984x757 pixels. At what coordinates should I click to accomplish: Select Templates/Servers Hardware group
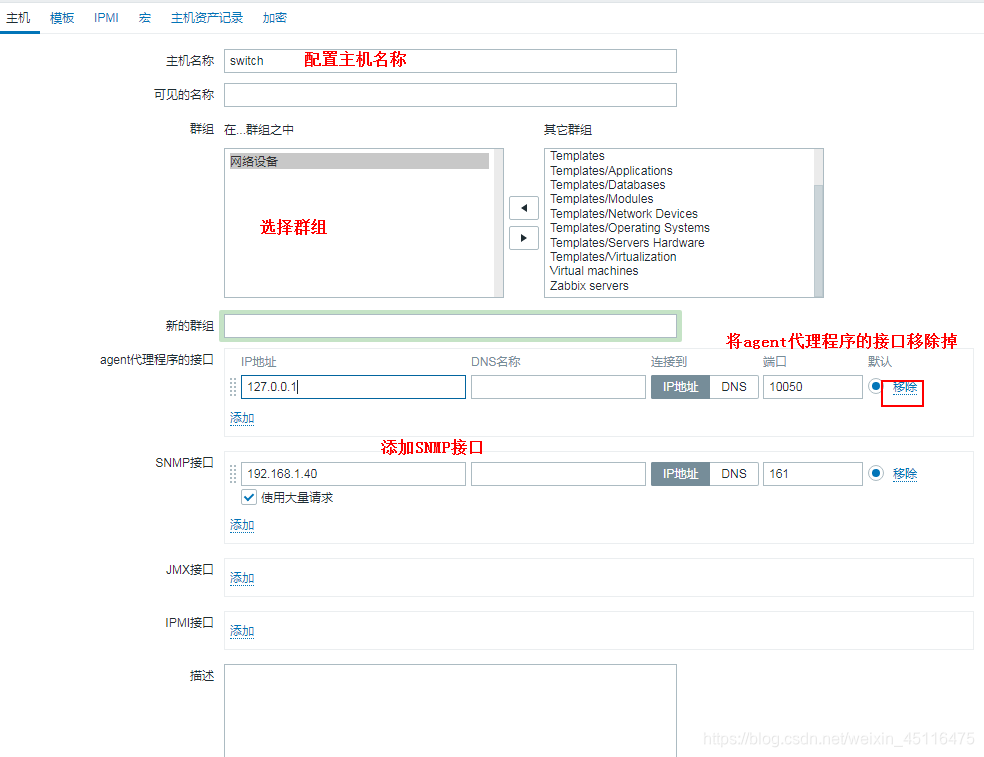point(627,242)
